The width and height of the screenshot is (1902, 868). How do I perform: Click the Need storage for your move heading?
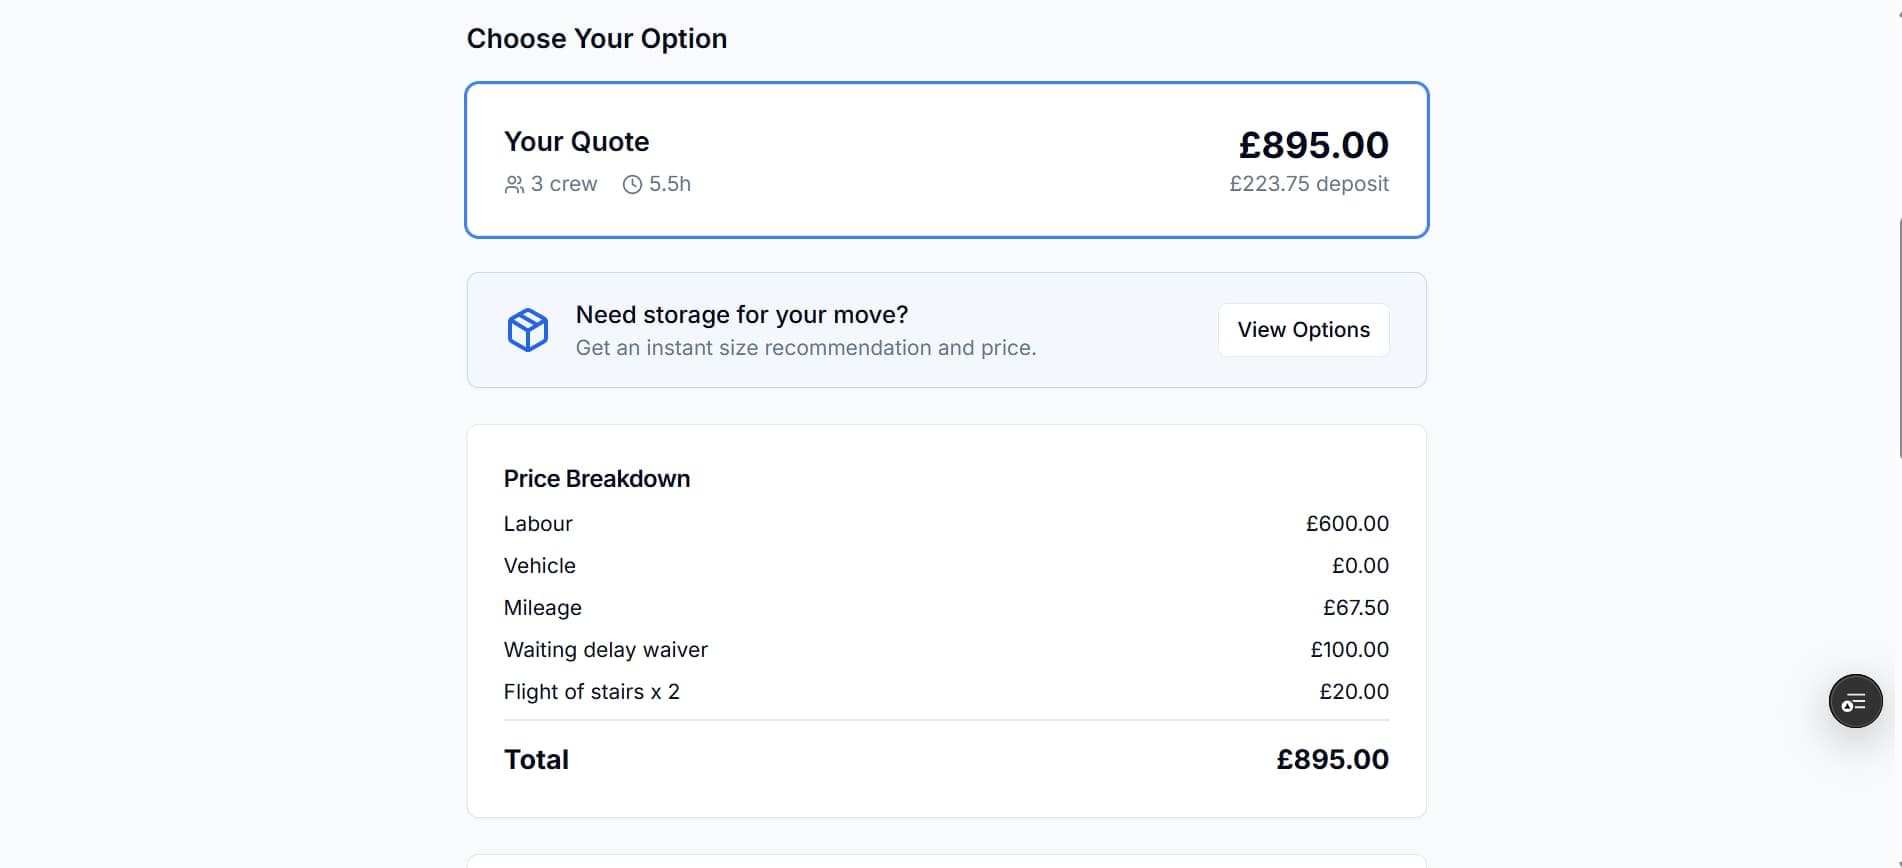(741, 315)
